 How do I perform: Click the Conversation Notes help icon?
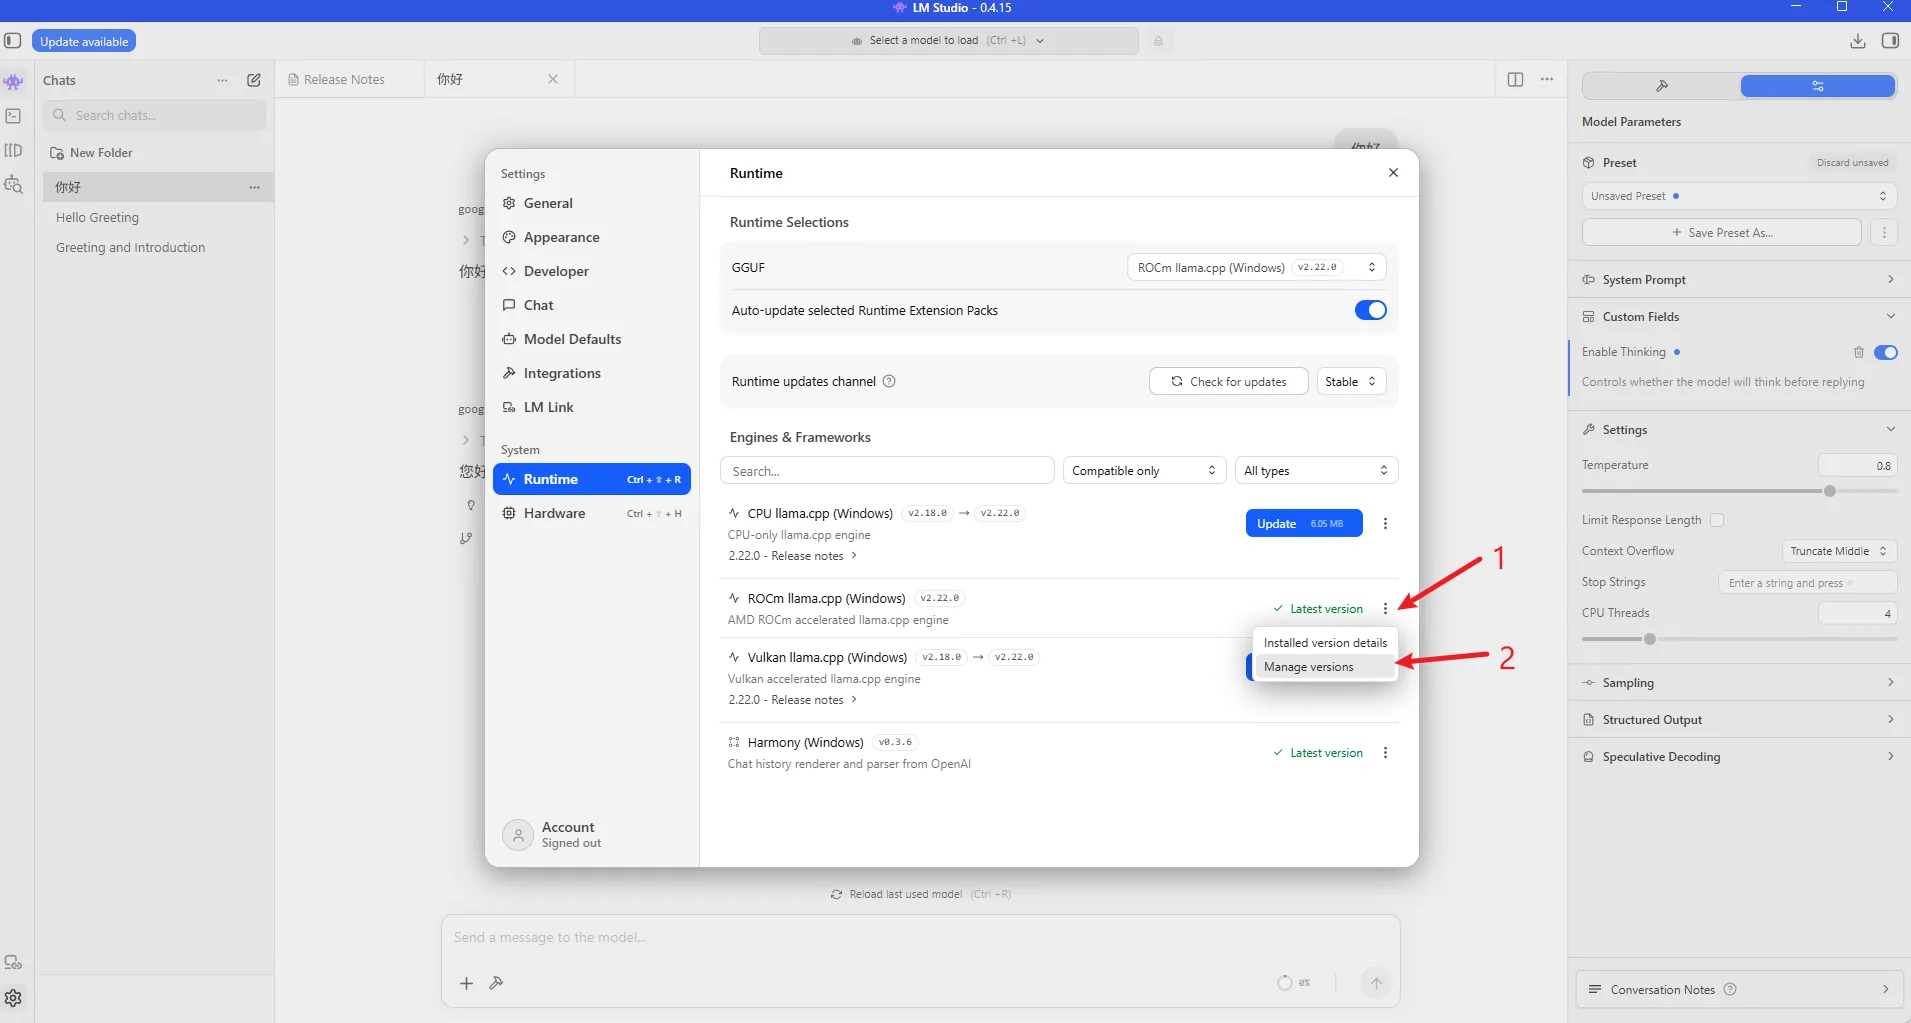1730,989
